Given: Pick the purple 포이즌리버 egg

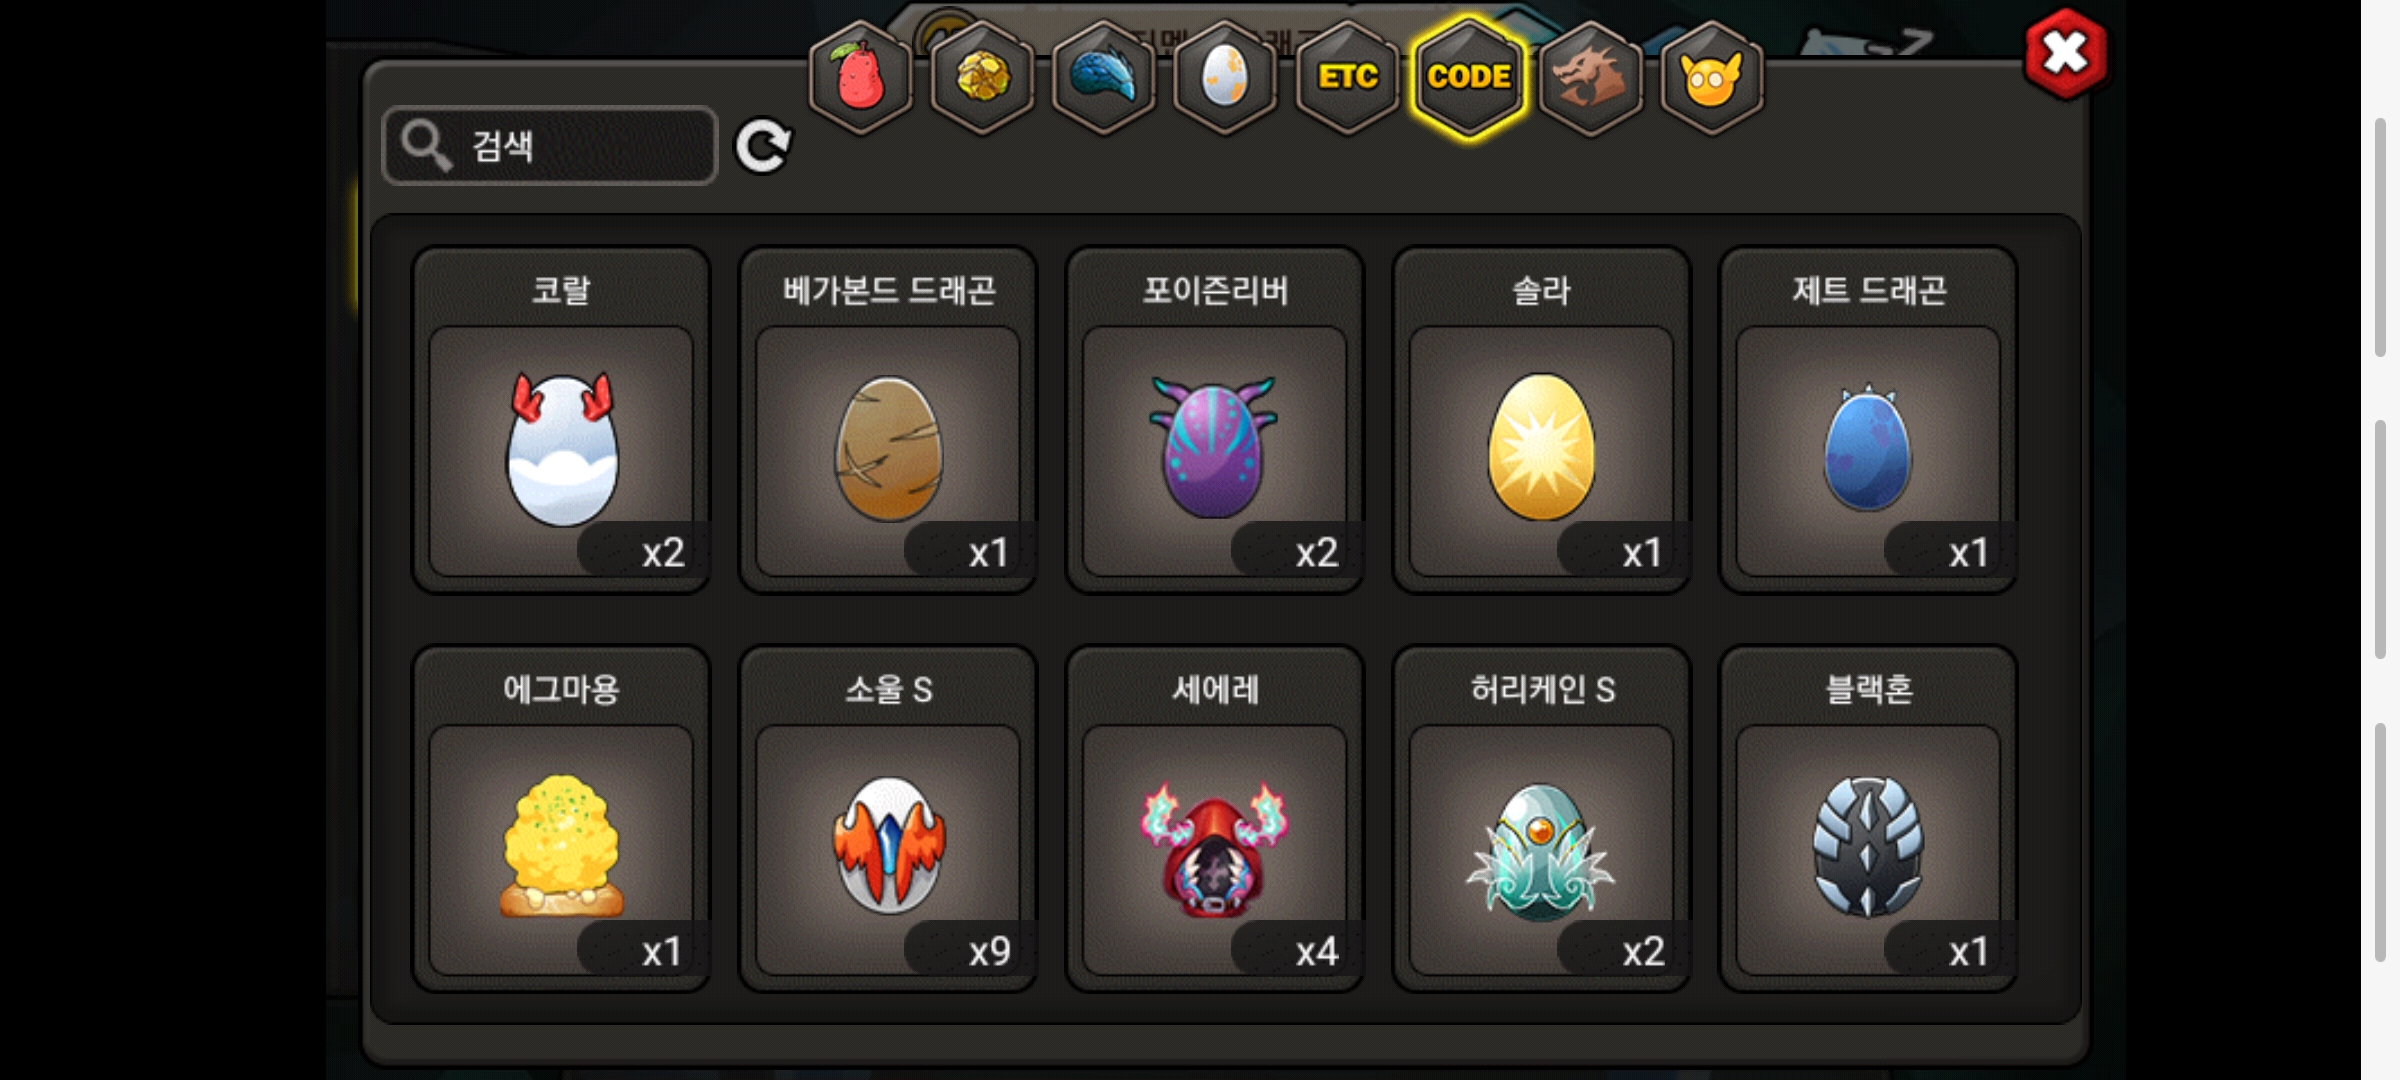Looking at the screenshot, I should click(1215, 420).
